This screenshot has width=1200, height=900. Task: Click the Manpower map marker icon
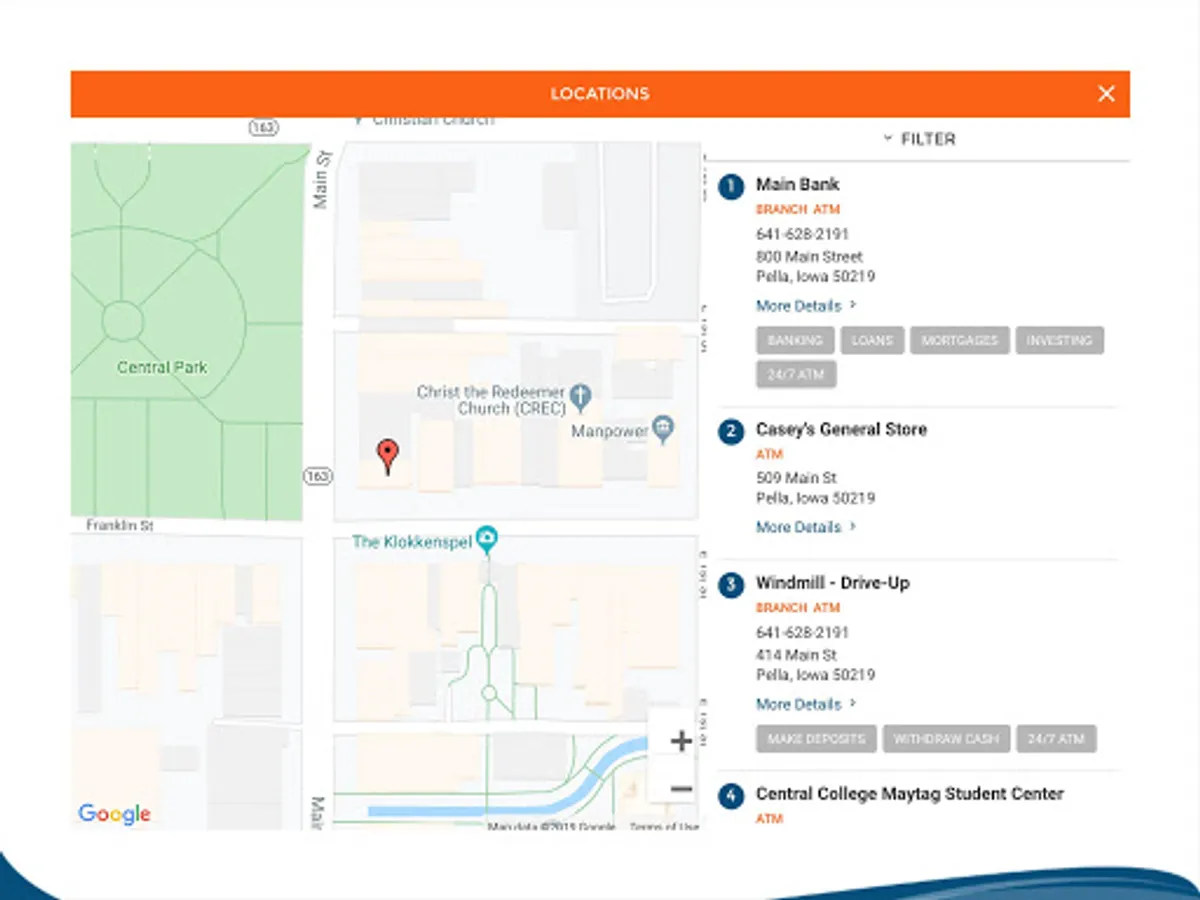click(x=663, y=430)
